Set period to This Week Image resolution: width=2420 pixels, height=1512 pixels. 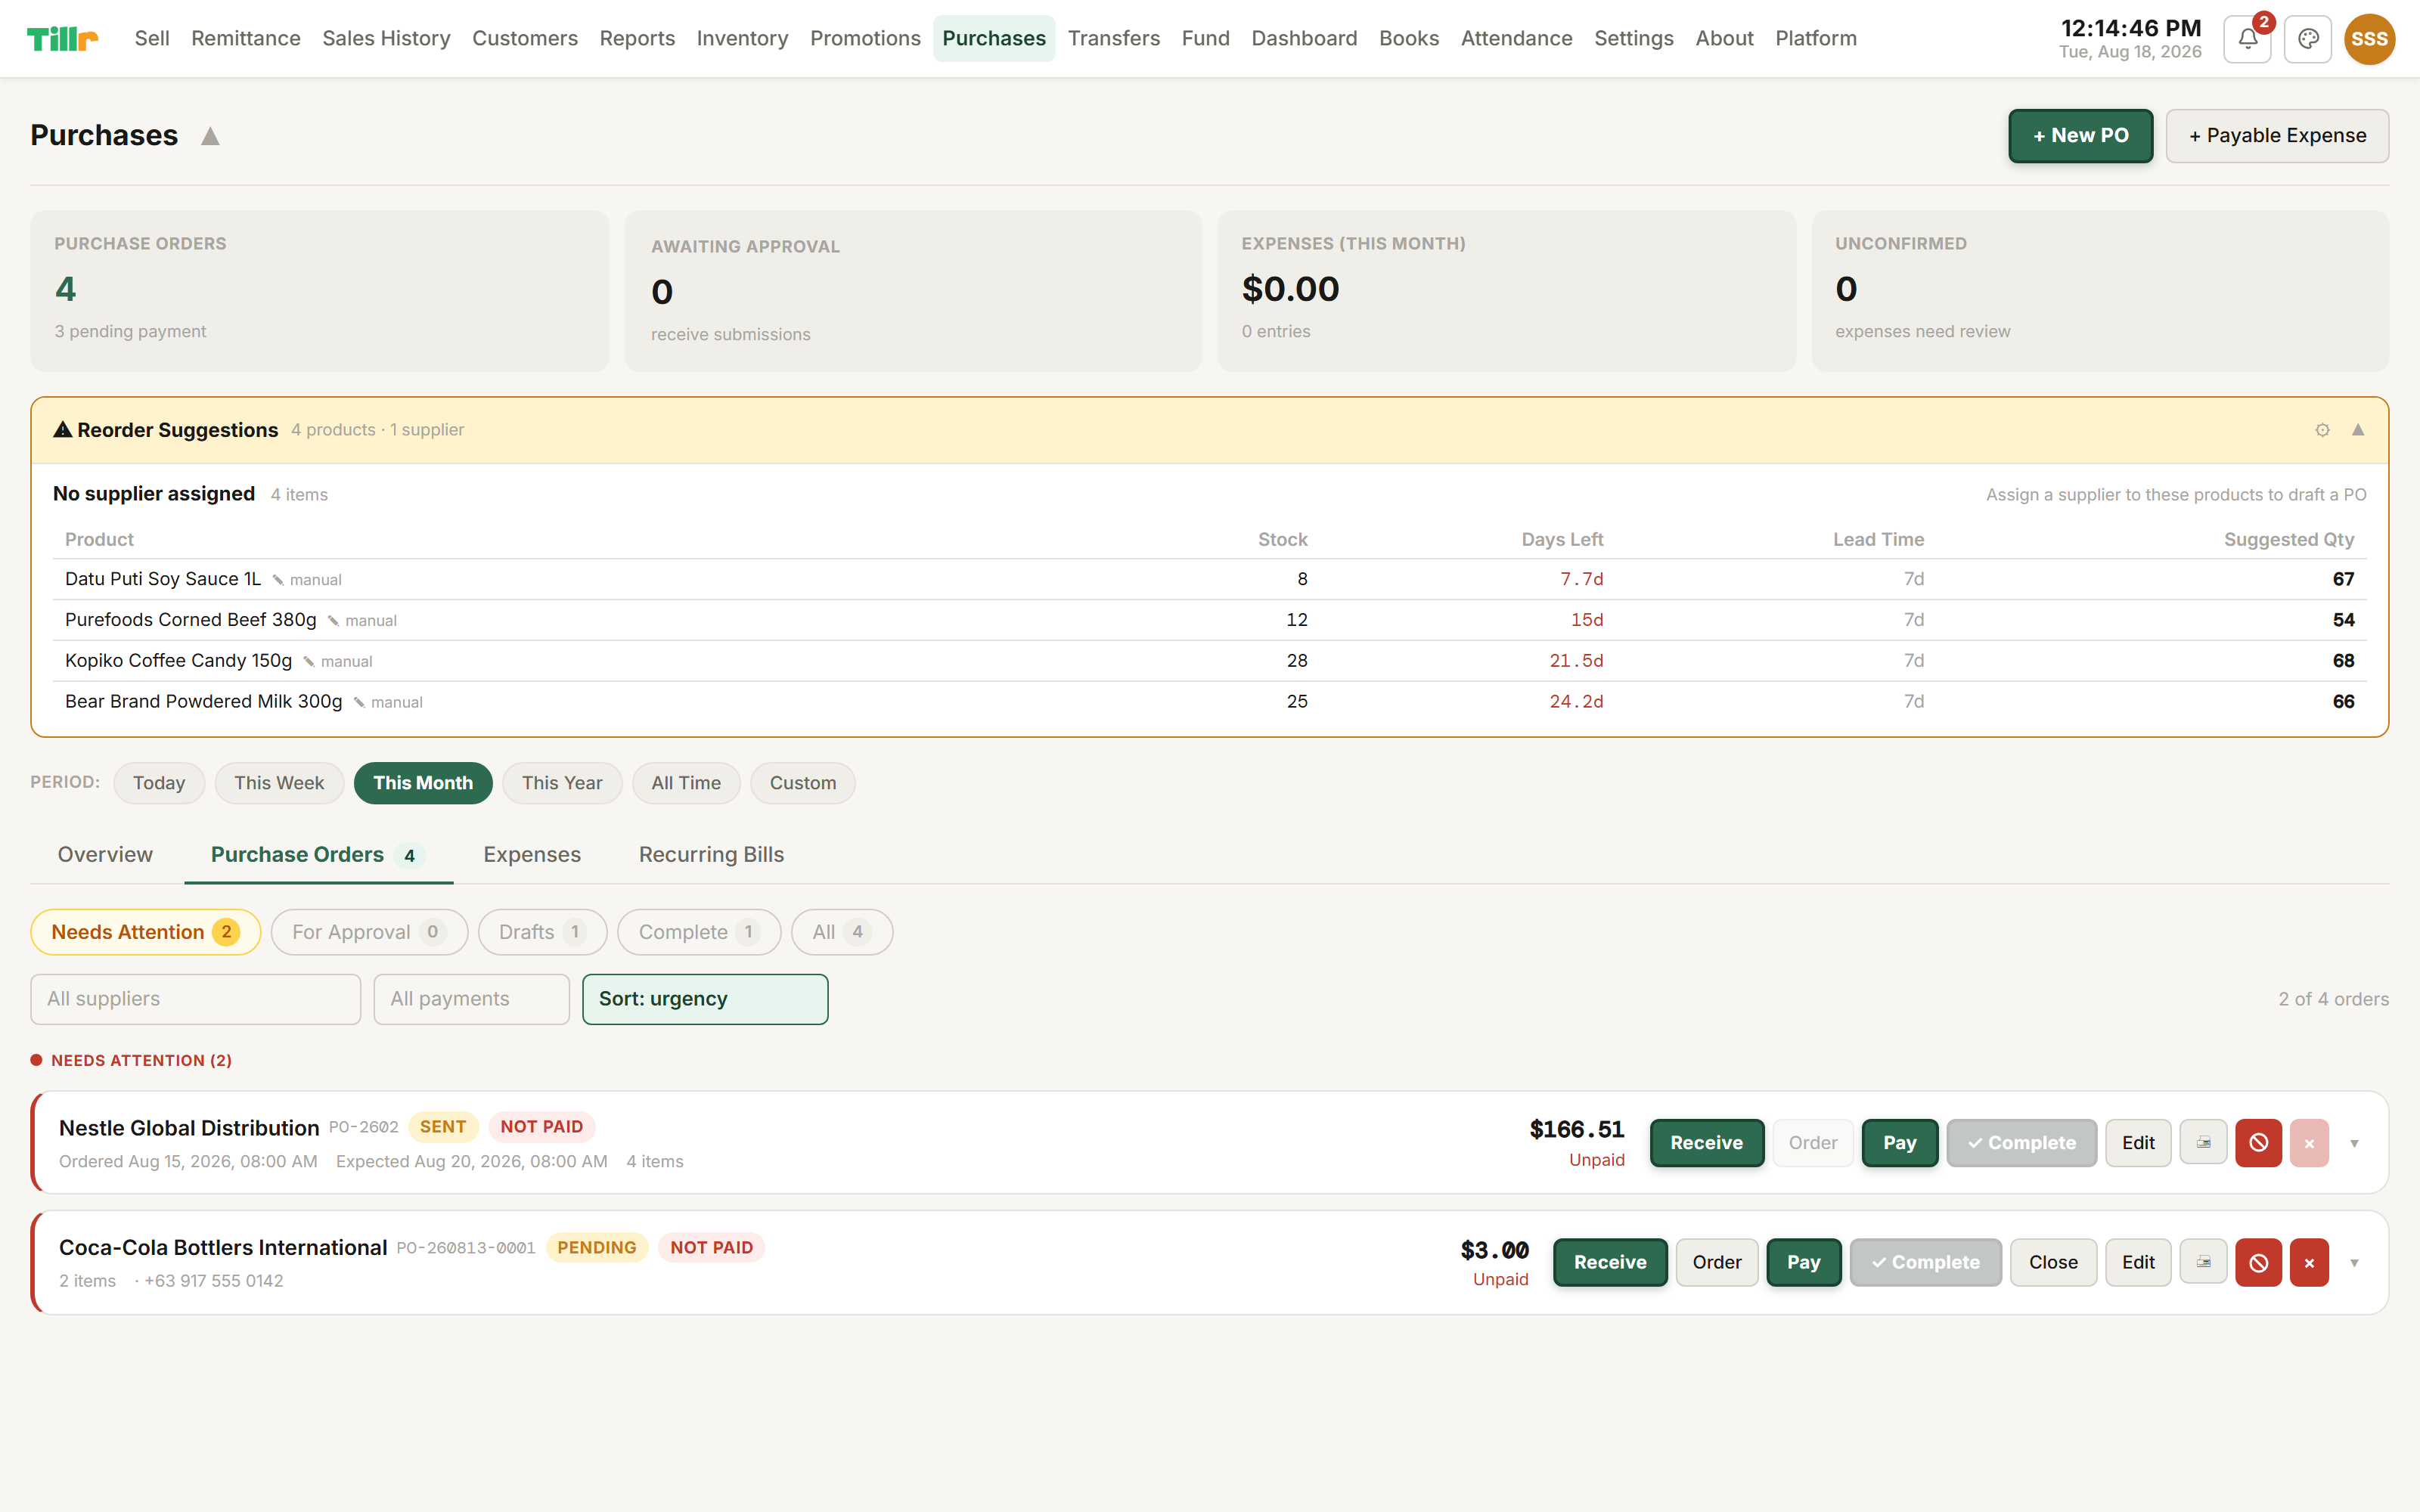279,783
